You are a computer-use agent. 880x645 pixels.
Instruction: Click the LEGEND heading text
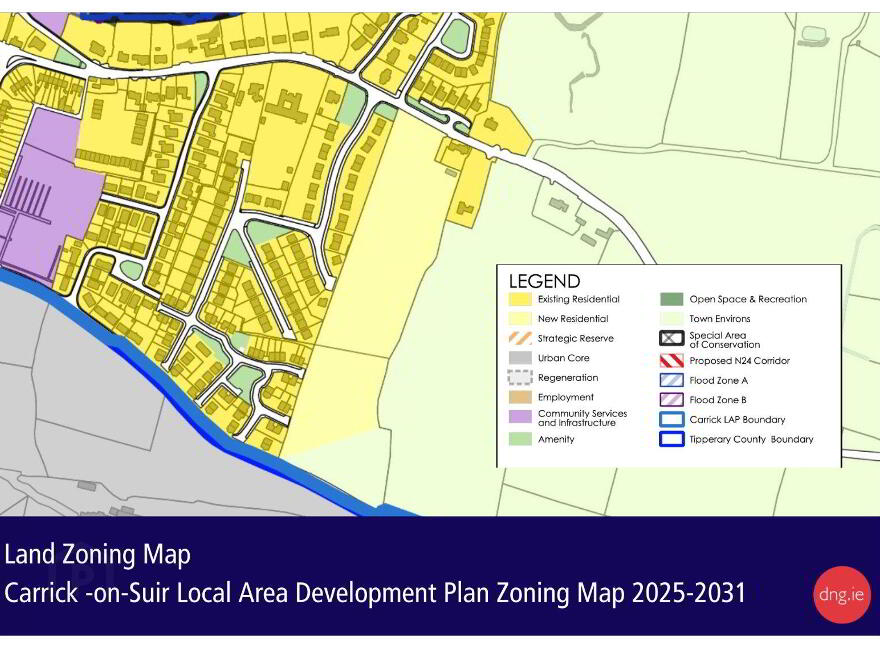tap(544, 281)
